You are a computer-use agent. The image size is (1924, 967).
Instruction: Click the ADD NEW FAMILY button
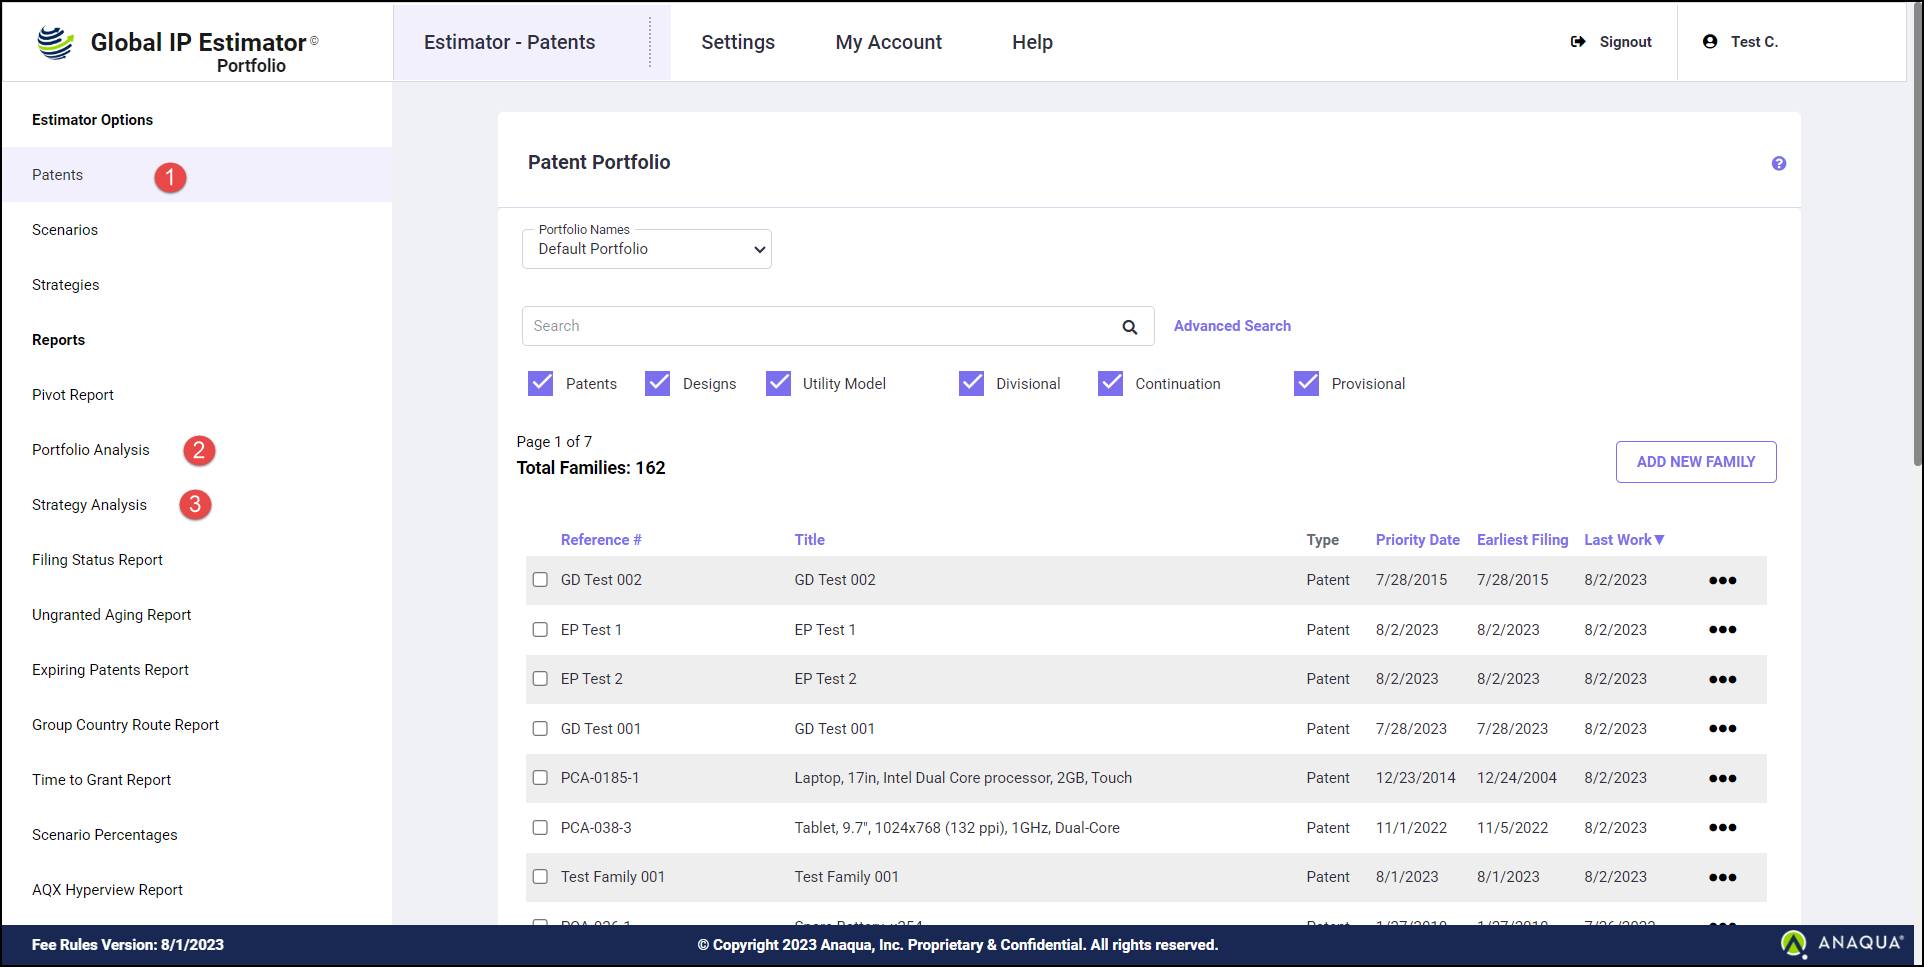[1695, 462]
